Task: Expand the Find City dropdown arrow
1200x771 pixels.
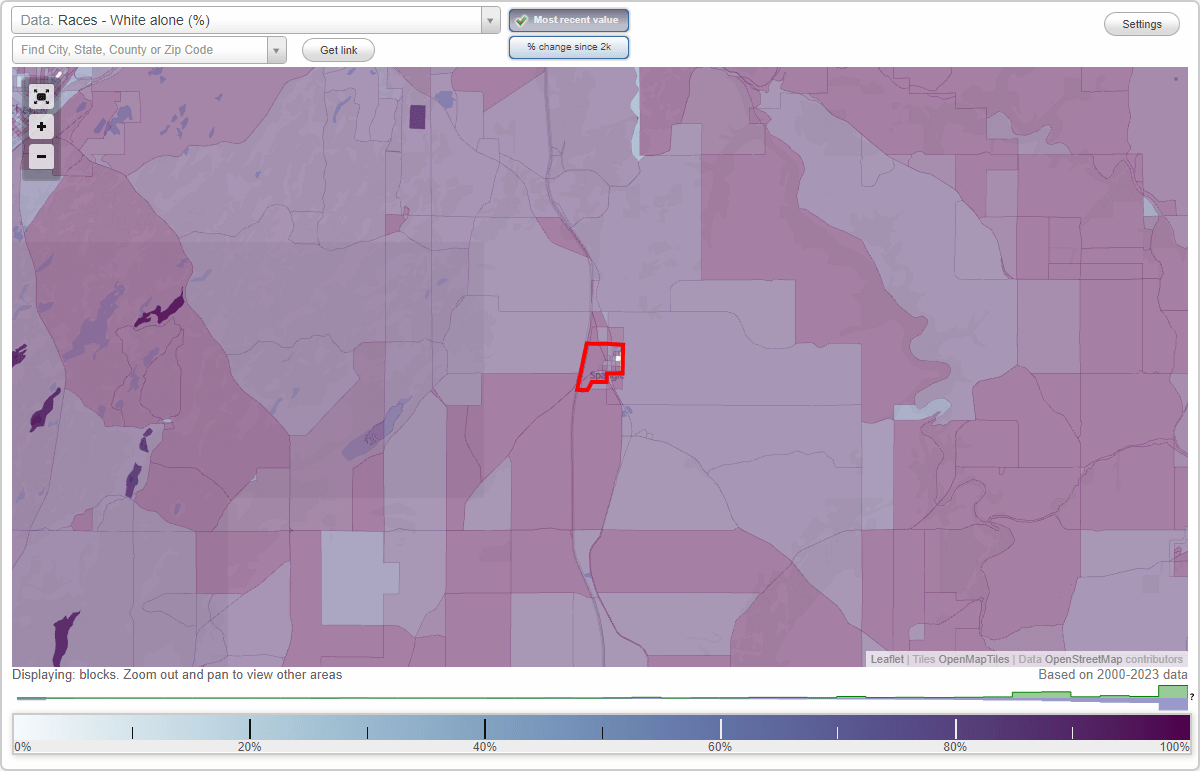Action: click(277, 48)
